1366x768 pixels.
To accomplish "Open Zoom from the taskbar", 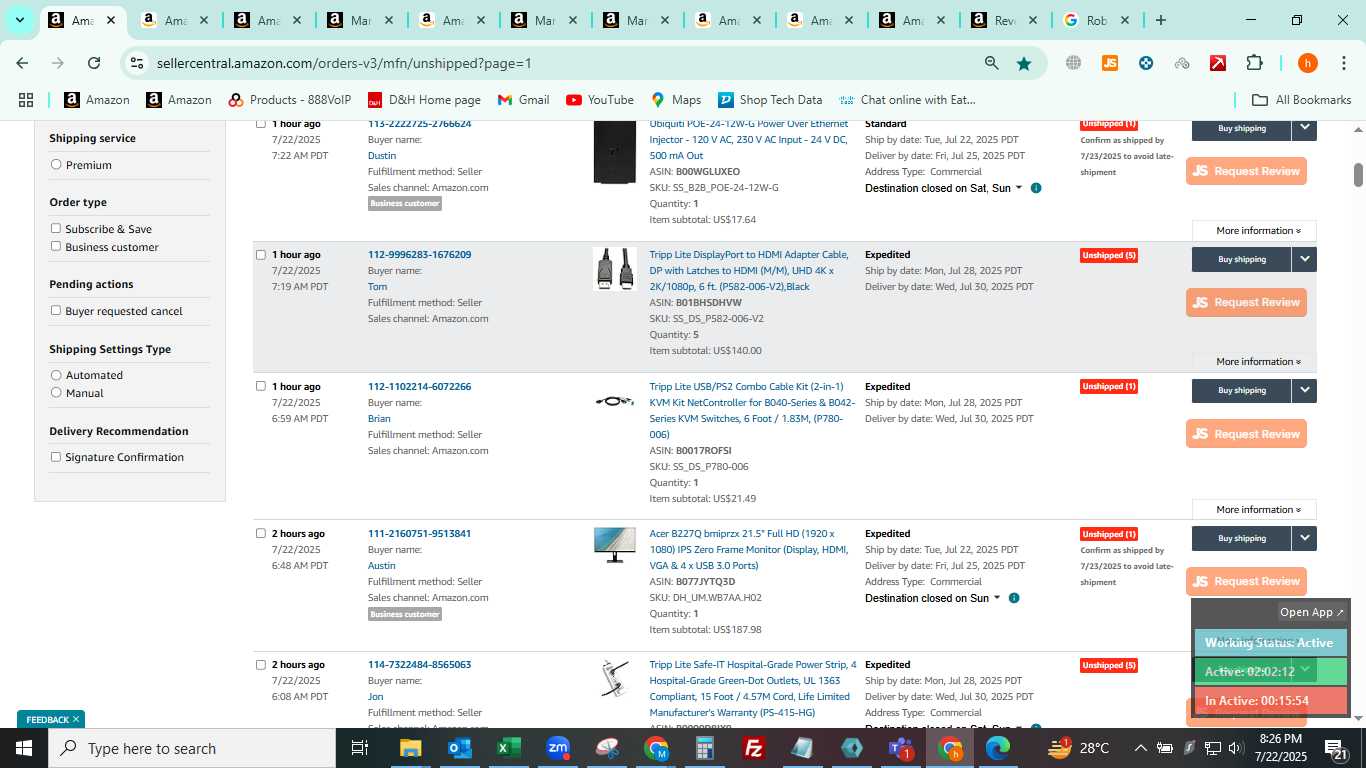I will tap(558, 748).
